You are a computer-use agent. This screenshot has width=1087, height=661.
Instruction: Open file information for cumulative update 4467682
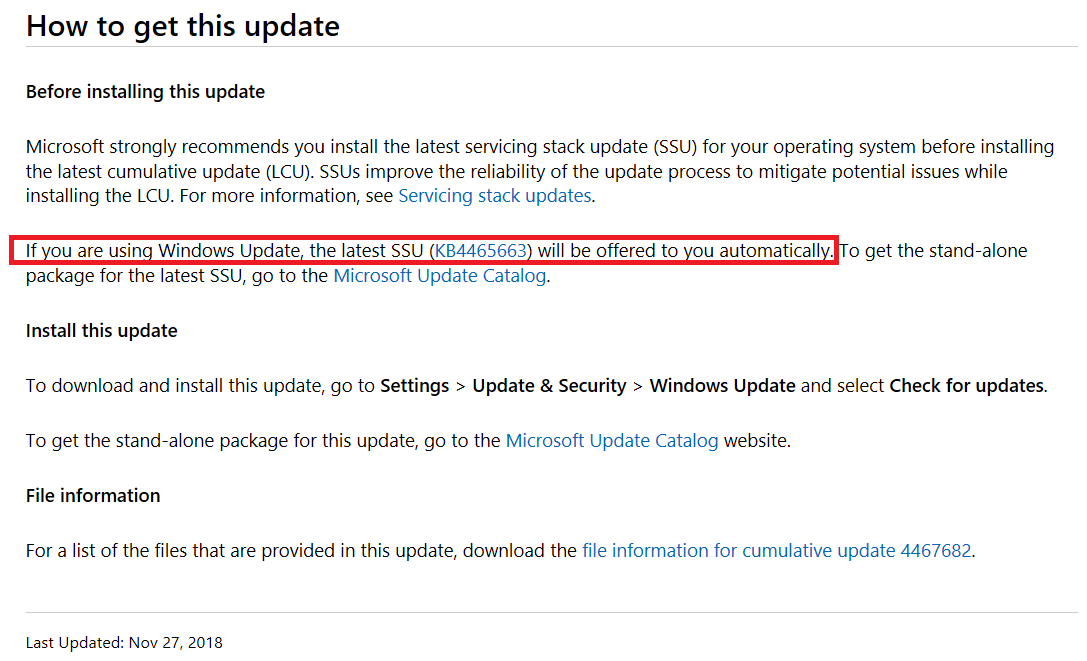[x=776, y=550]
